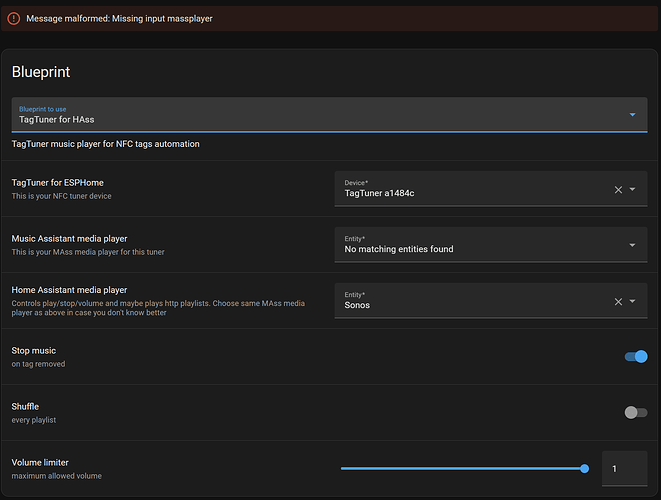Click the TagTuner for ESPHome label
The image size is (661, 500).
(x=57, y=183)
